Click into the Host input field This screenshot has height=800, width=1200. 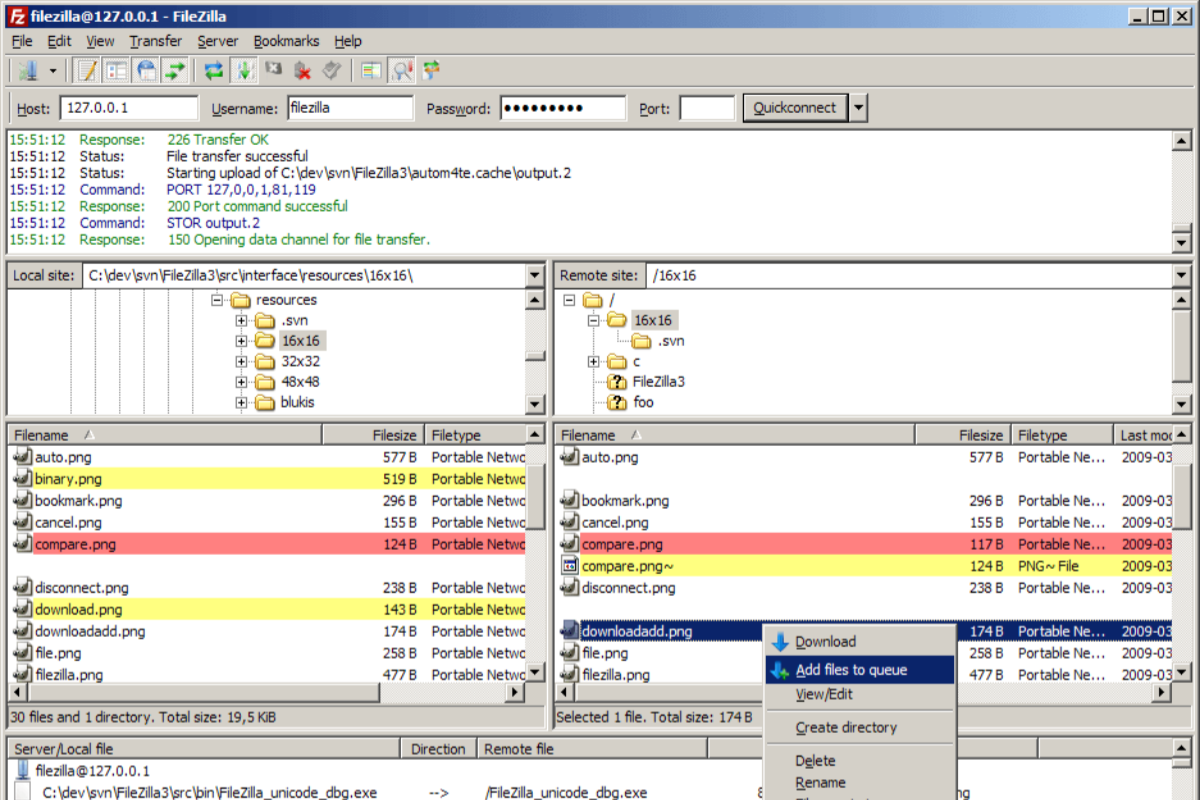click(x=129, y=108)
